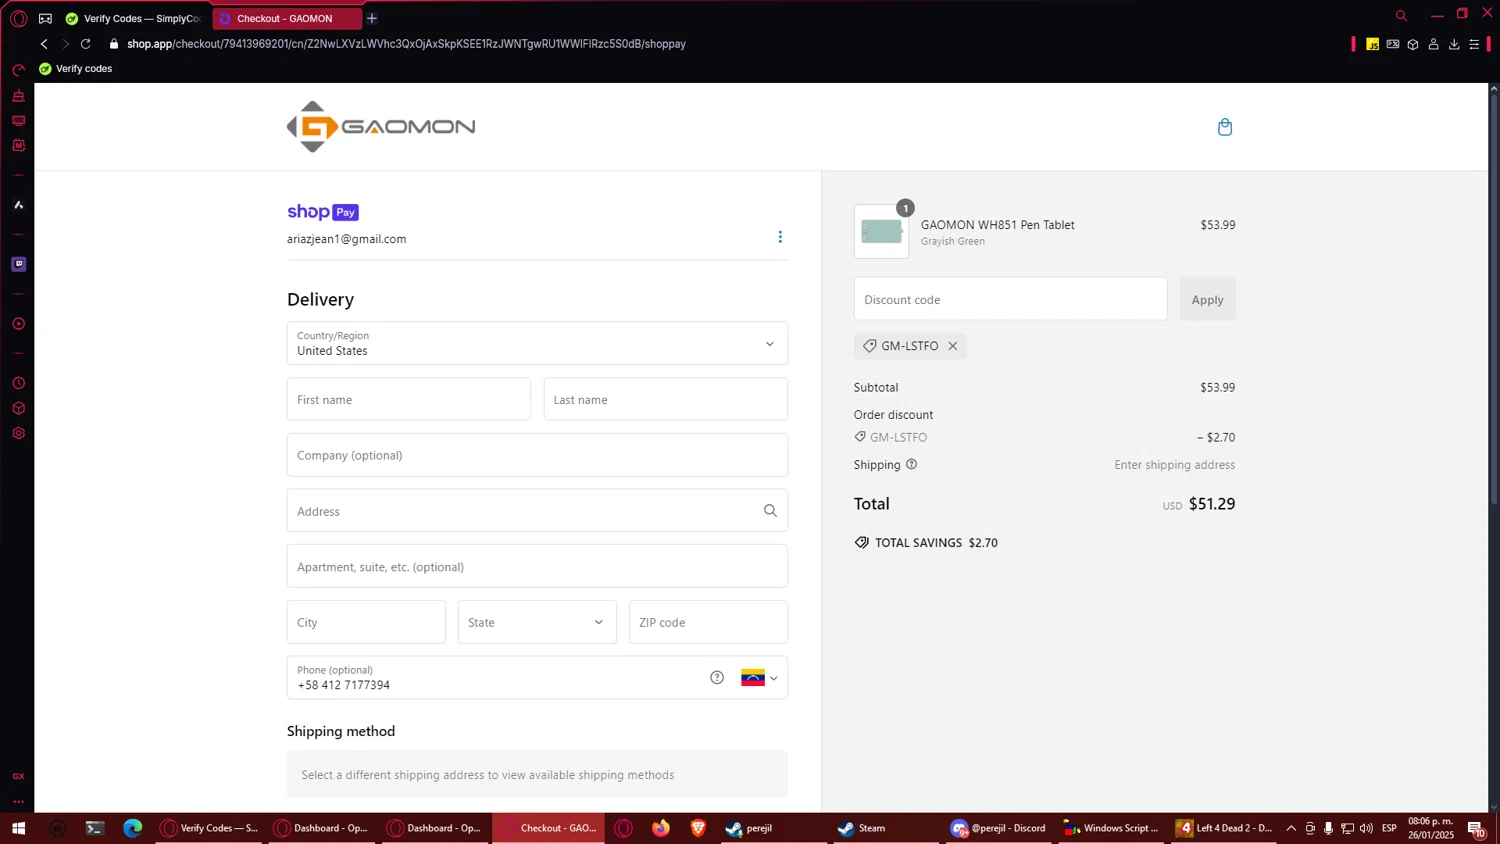Open the profile icon in browser toolbar
The image size is (1500, 844).
coord(1433,44)
